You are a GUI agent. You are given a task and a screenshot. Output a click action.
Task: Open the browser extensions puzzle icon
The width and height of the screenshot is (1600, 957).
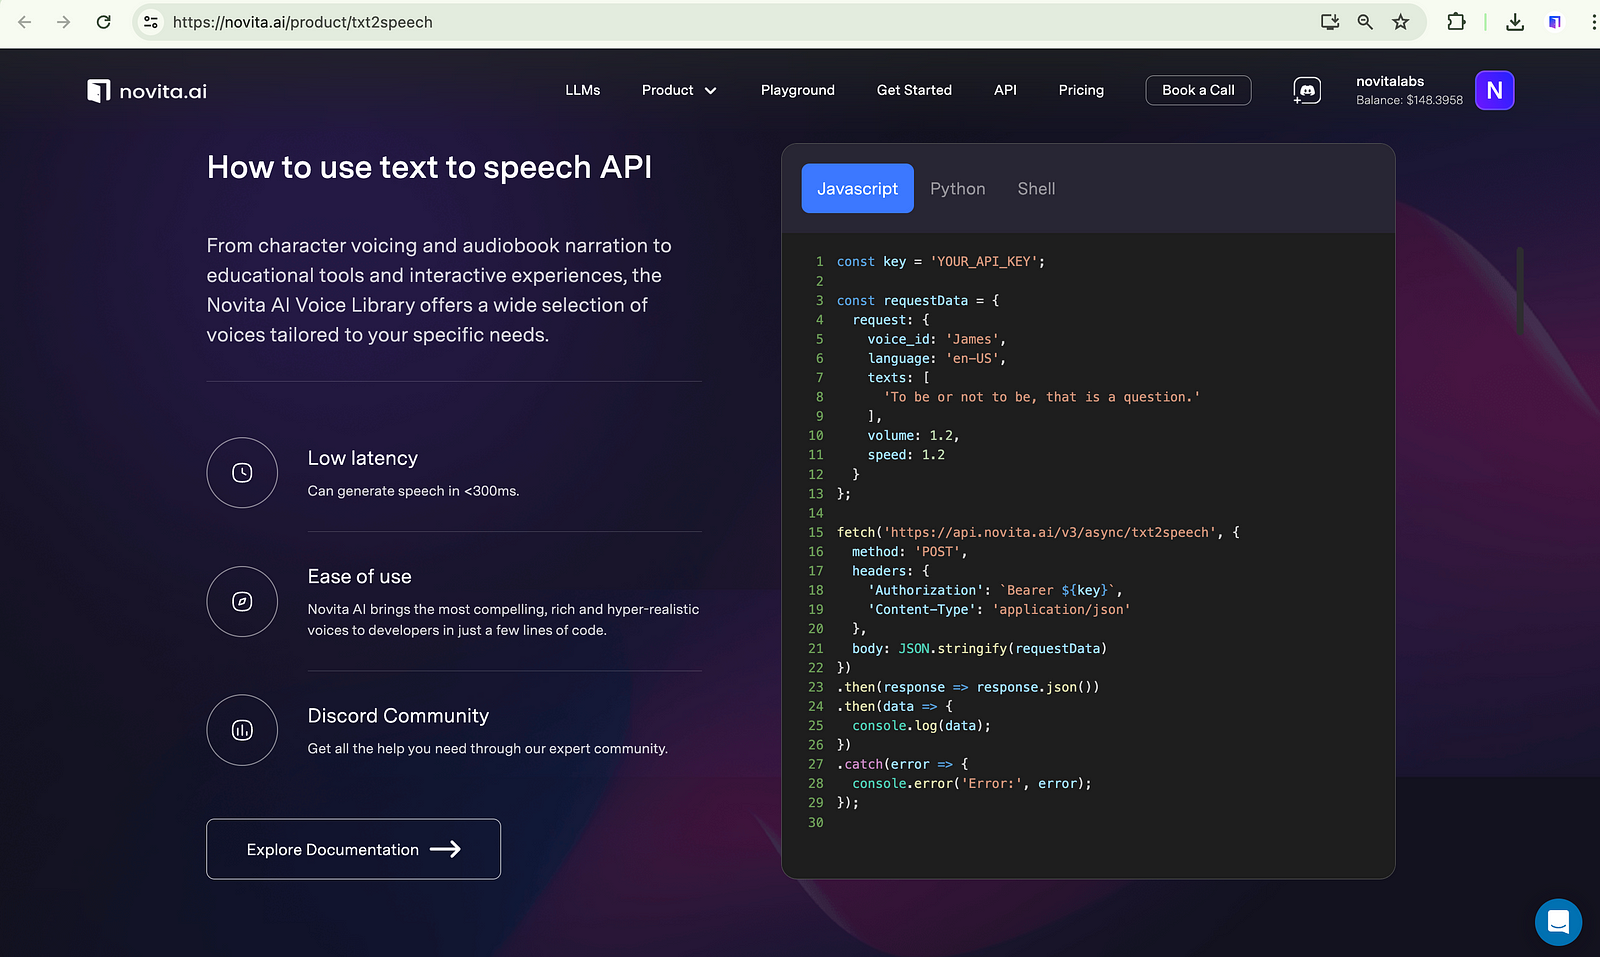1456,22
